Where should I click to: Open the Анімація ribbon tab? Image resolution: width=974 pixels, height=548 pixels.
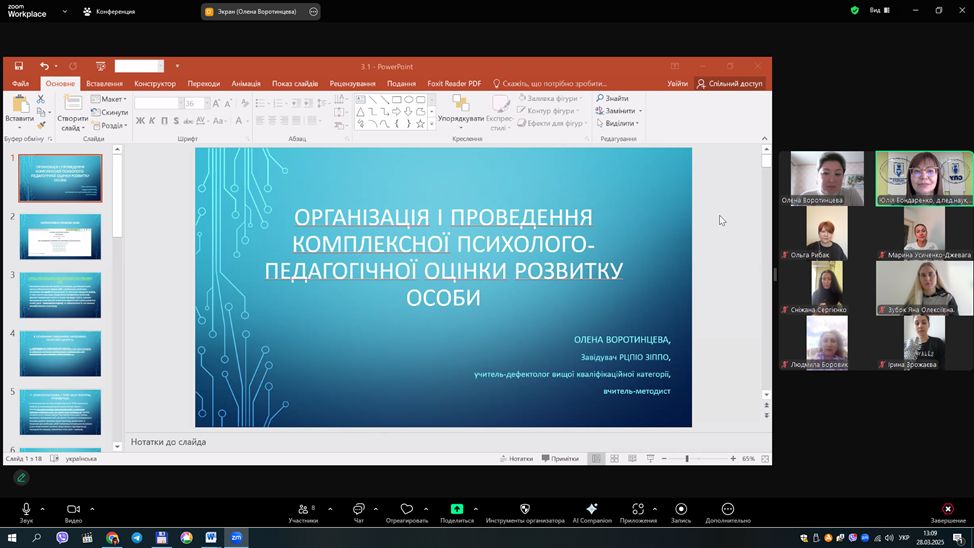tap(245, 84)
